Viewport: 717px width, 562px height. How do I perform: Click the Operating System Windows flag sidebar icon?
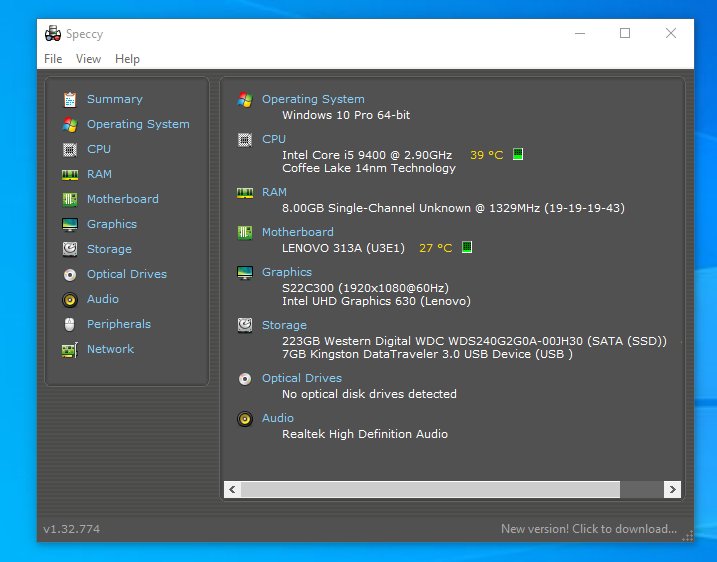pyautogui.click(x=70, y=124)
